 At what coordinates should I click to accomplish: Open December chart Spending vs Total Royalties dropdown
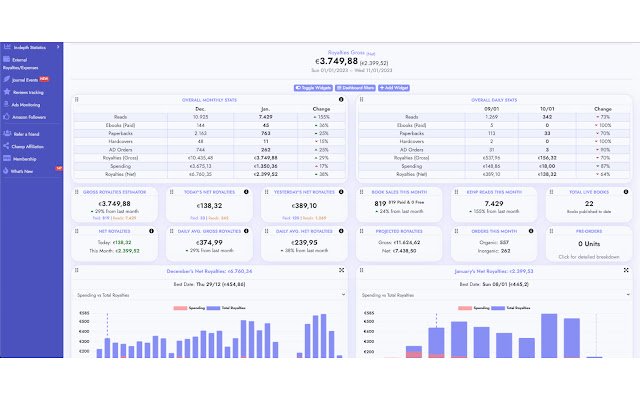[209, 295]
